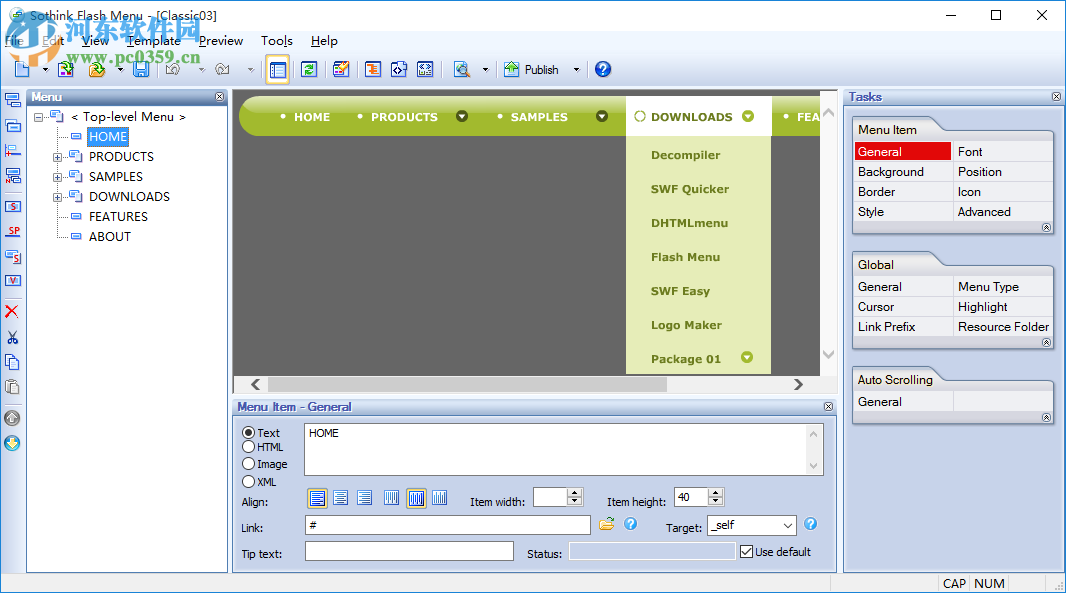Click the refresh preview icon on the toolbar
The width and height of the screenshot is (1066, 593).
308,69
